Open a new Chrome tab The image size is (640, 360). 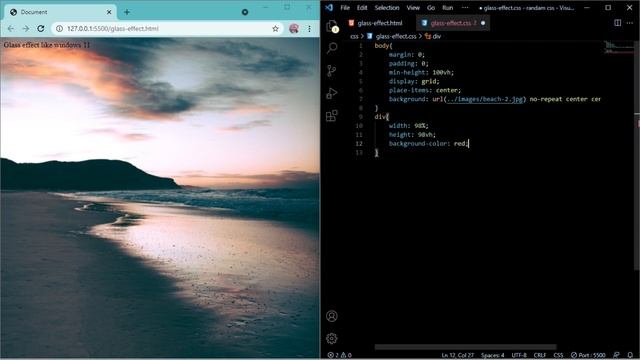[127, 12]
